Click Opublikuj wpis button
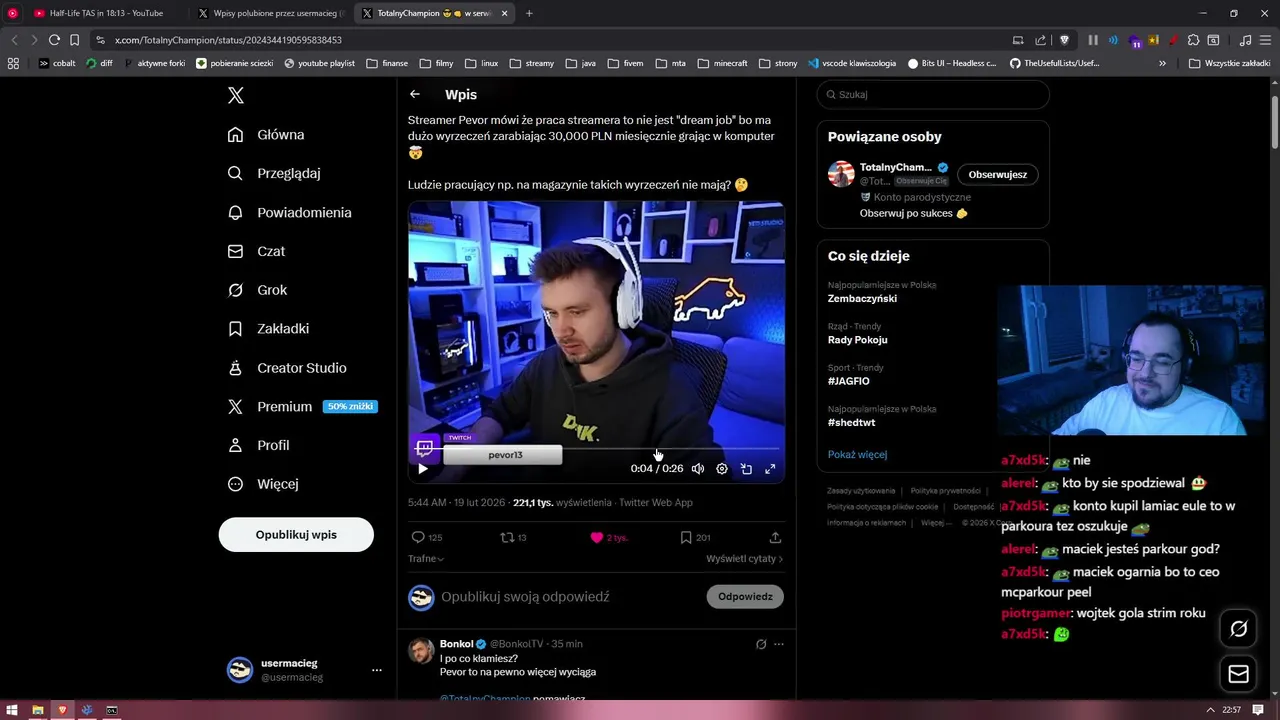The width and height of the screenshot is (1280, 720). [296, 534]
